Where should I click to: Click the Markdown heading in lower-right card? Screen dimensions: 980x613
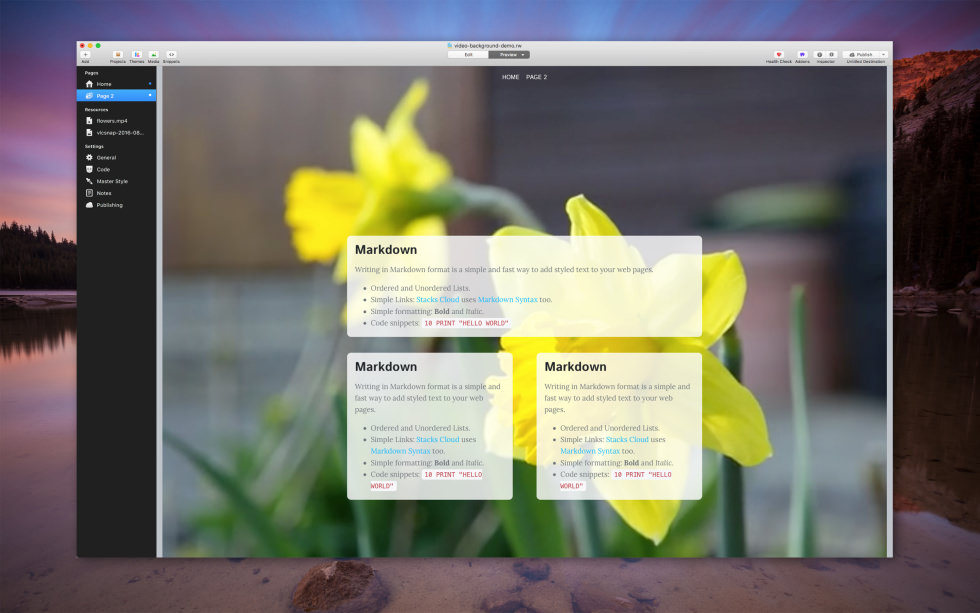click(x=575, y=367)
